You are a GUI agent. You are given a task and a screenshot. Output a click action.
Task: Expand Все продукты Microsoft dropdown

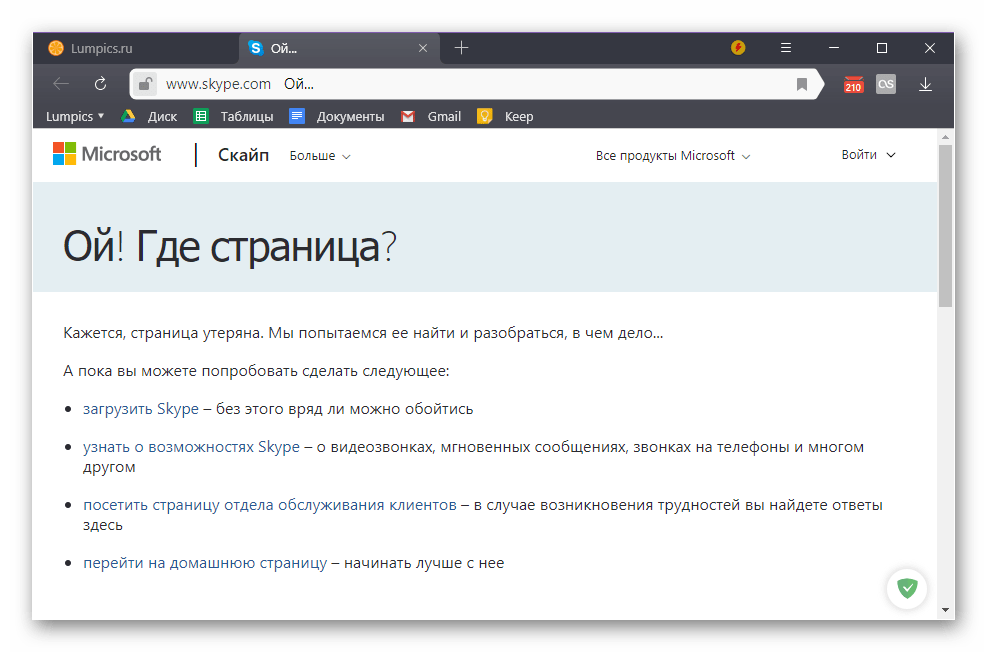click(x=672, y=156)
